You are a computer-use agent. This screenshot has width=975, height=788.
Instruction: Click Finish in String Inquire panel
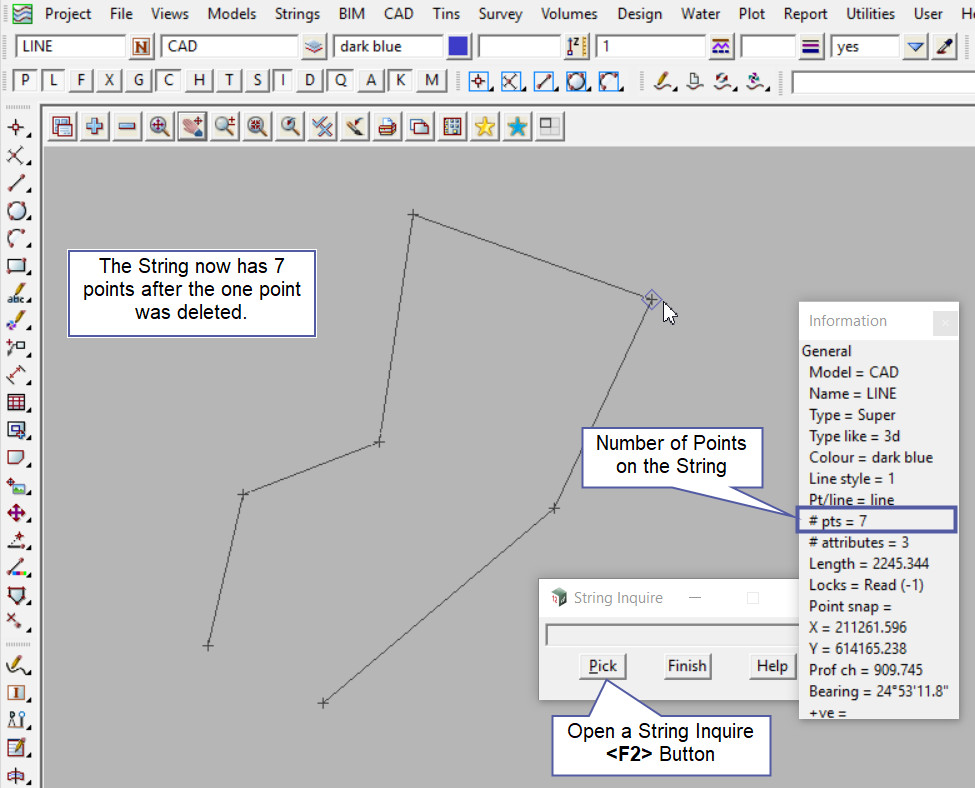[x=686, y=666]
